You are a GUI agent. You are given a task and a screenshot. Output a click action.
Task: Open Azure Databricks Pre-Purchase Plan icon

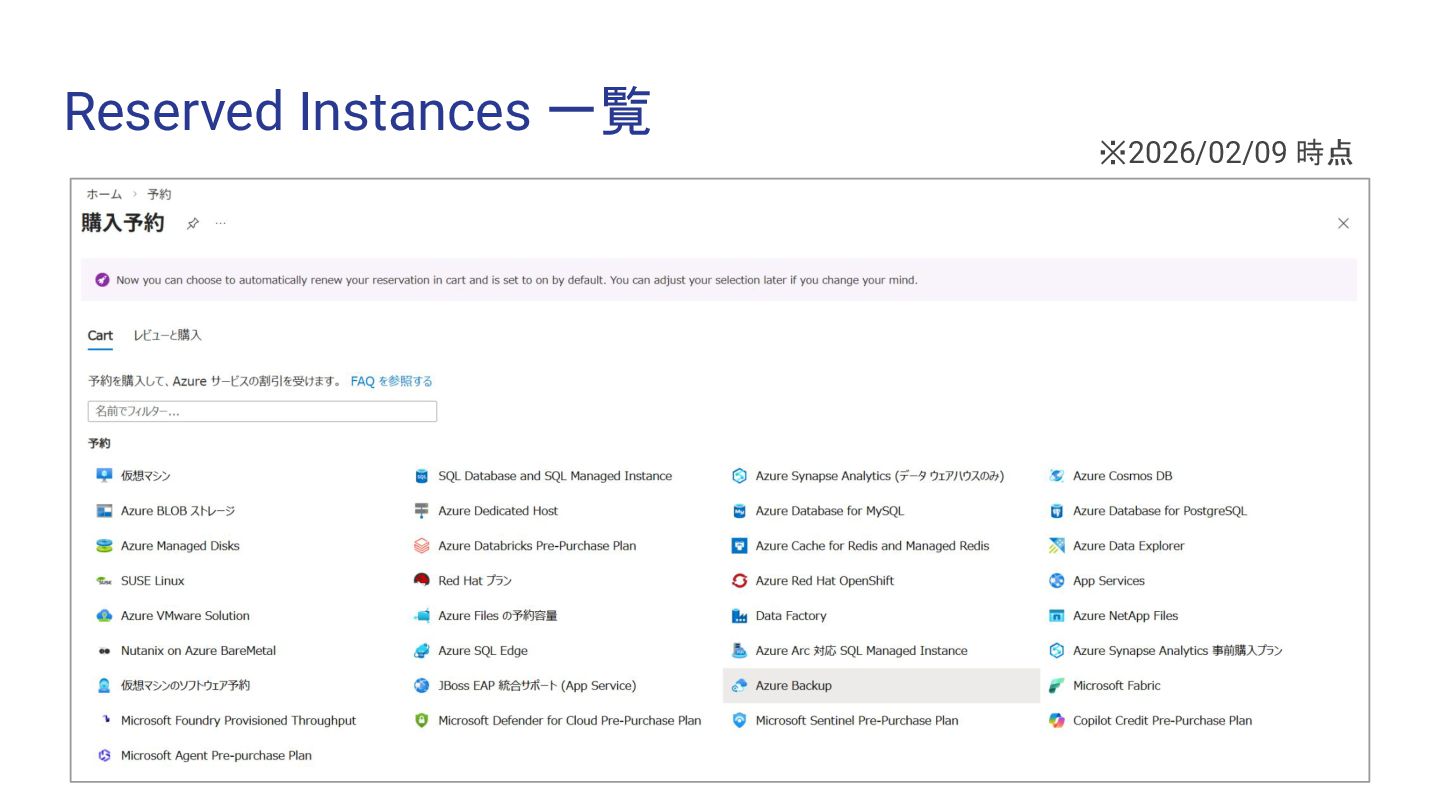(421, 546)
